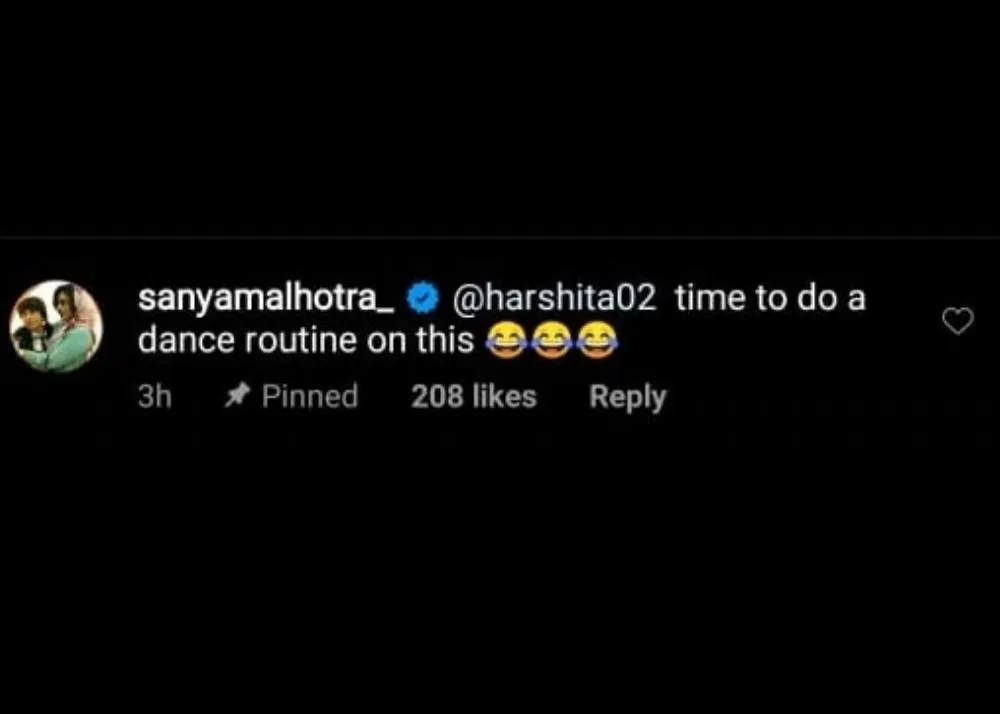The width and height of the screenshot is (1000, 714).
Task: Click the word 'dance' in the comment
Action: pos(186,340)
